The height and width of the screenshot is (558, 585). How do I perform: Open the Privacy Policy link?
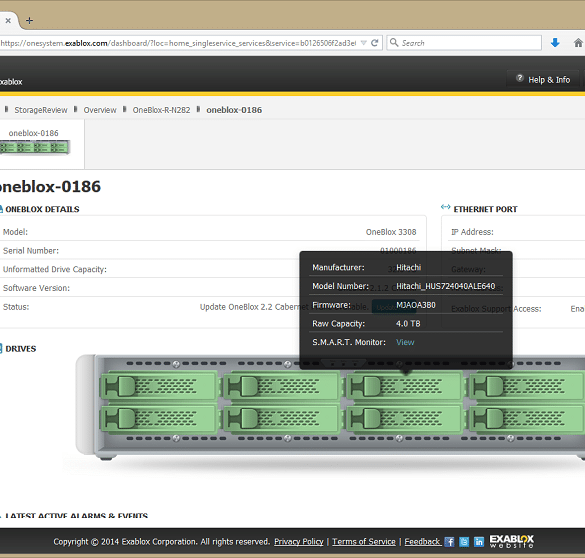[299, 542]
